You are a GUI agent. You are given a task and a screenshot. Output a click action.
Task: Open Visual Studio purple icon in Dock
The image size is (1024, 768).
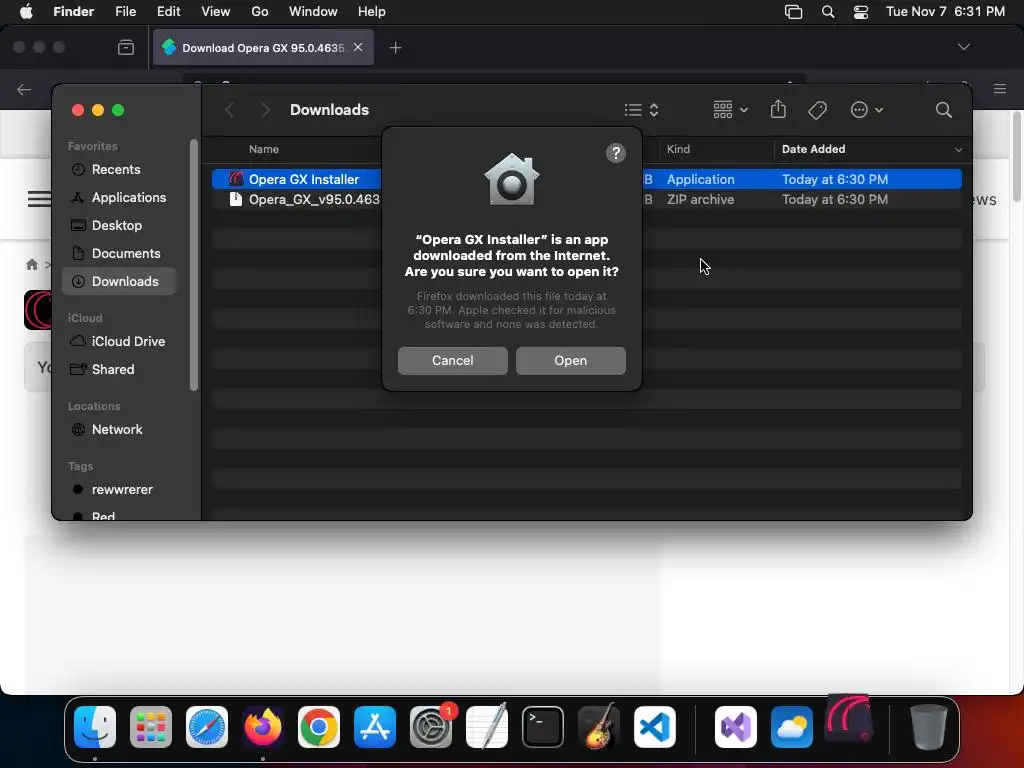(x=736, y=727)
